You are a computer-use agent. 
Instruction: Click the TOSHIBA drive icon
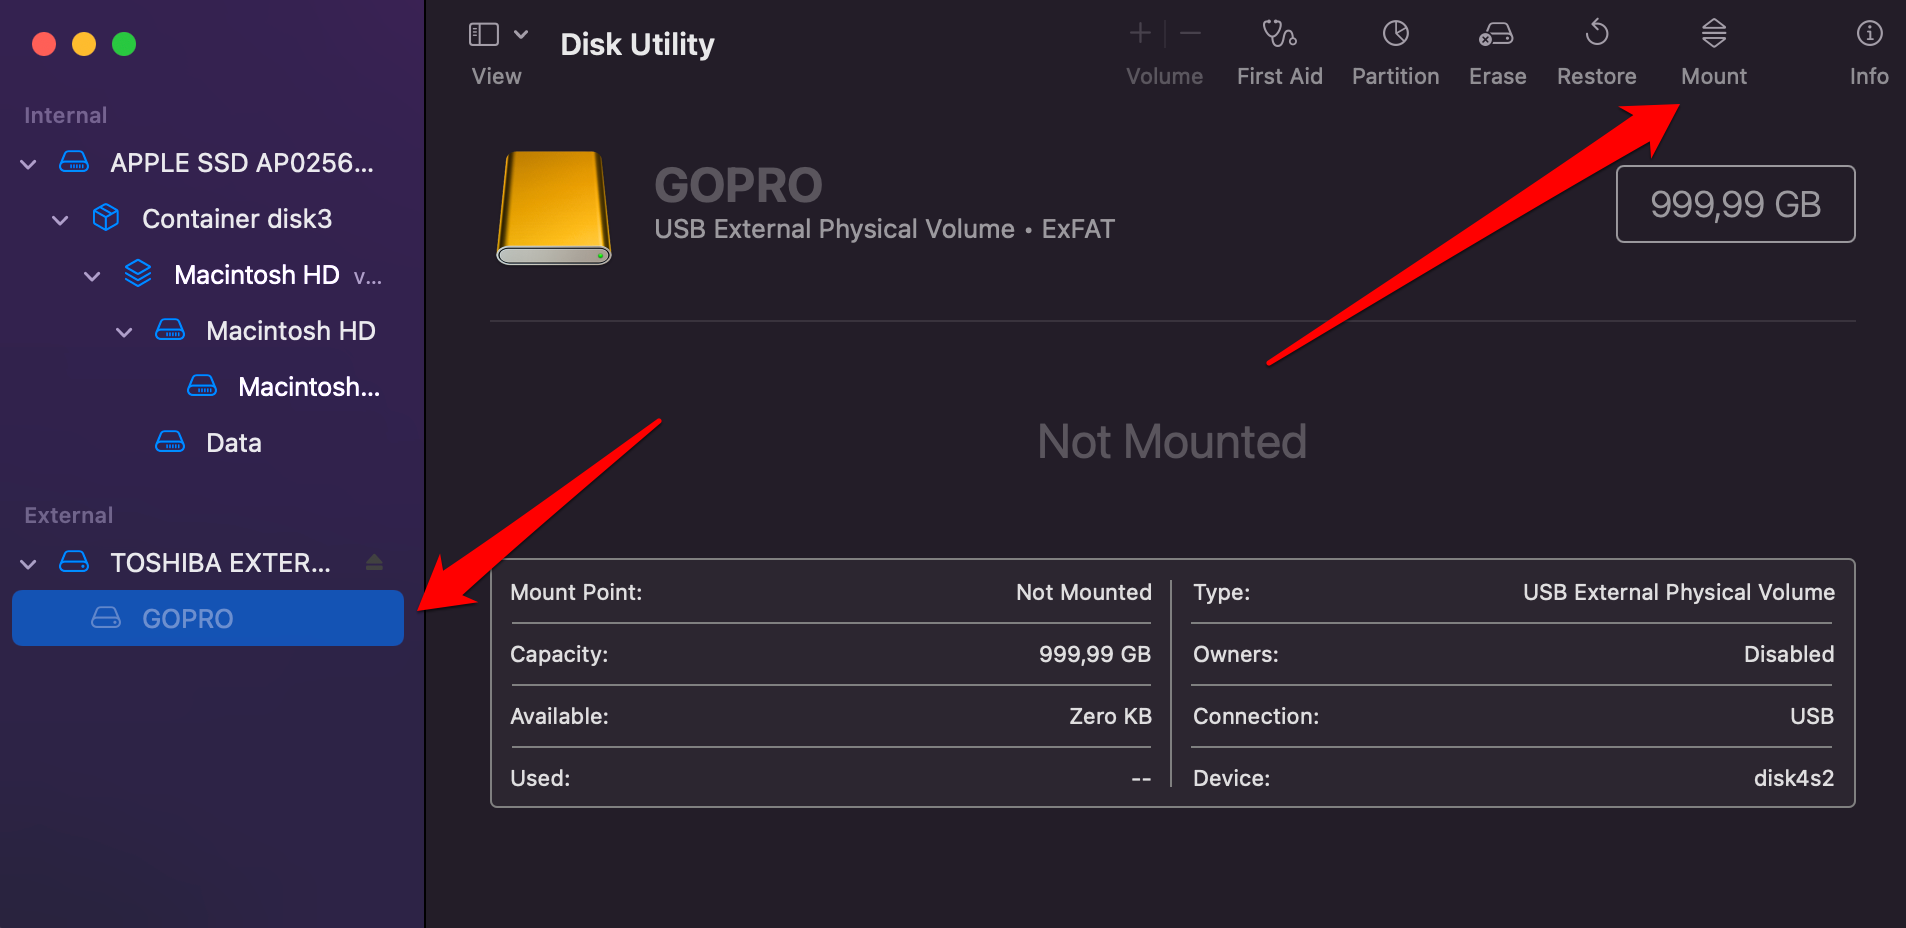74,562
